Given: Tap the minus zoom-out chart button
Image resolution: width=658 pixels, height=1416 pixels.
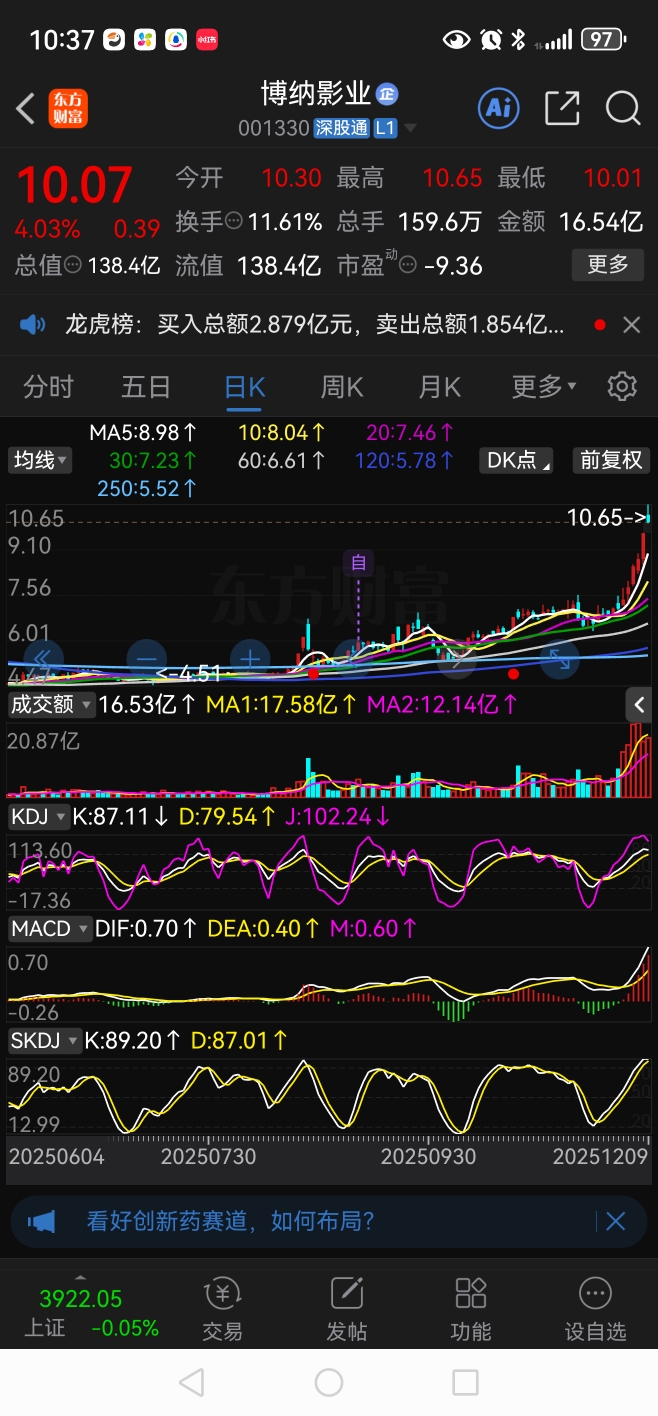Looking at the screenshot, I should click(x=146, y=659).
